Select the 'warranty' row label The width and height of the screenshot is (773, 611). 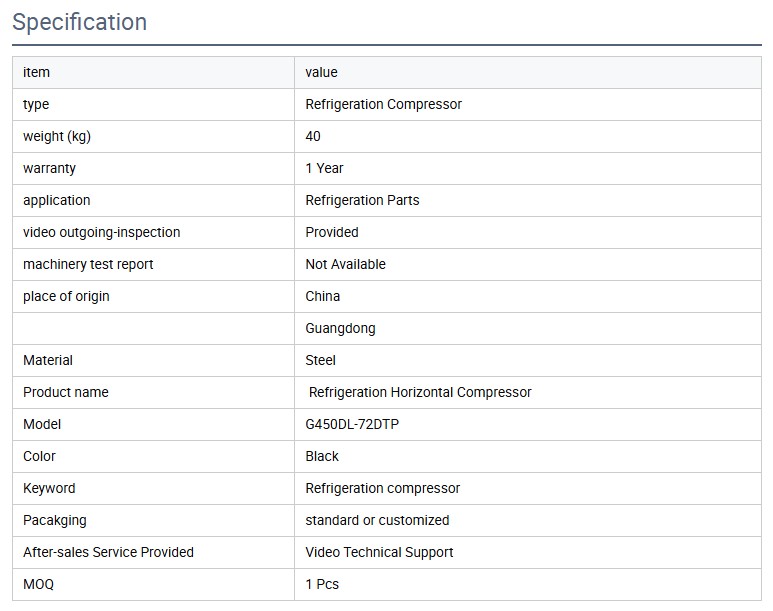point(49,169)
